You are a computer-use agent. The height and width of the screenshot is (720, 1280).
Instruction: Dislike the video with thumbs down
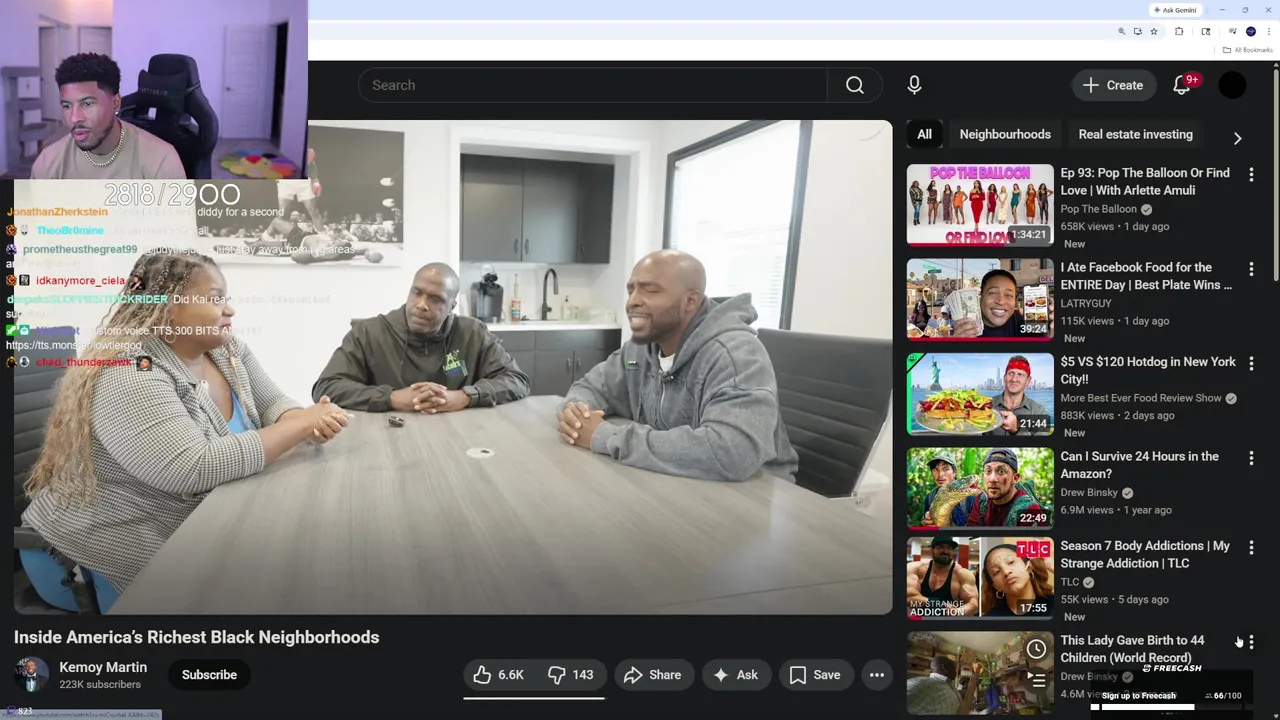(571, 675)
